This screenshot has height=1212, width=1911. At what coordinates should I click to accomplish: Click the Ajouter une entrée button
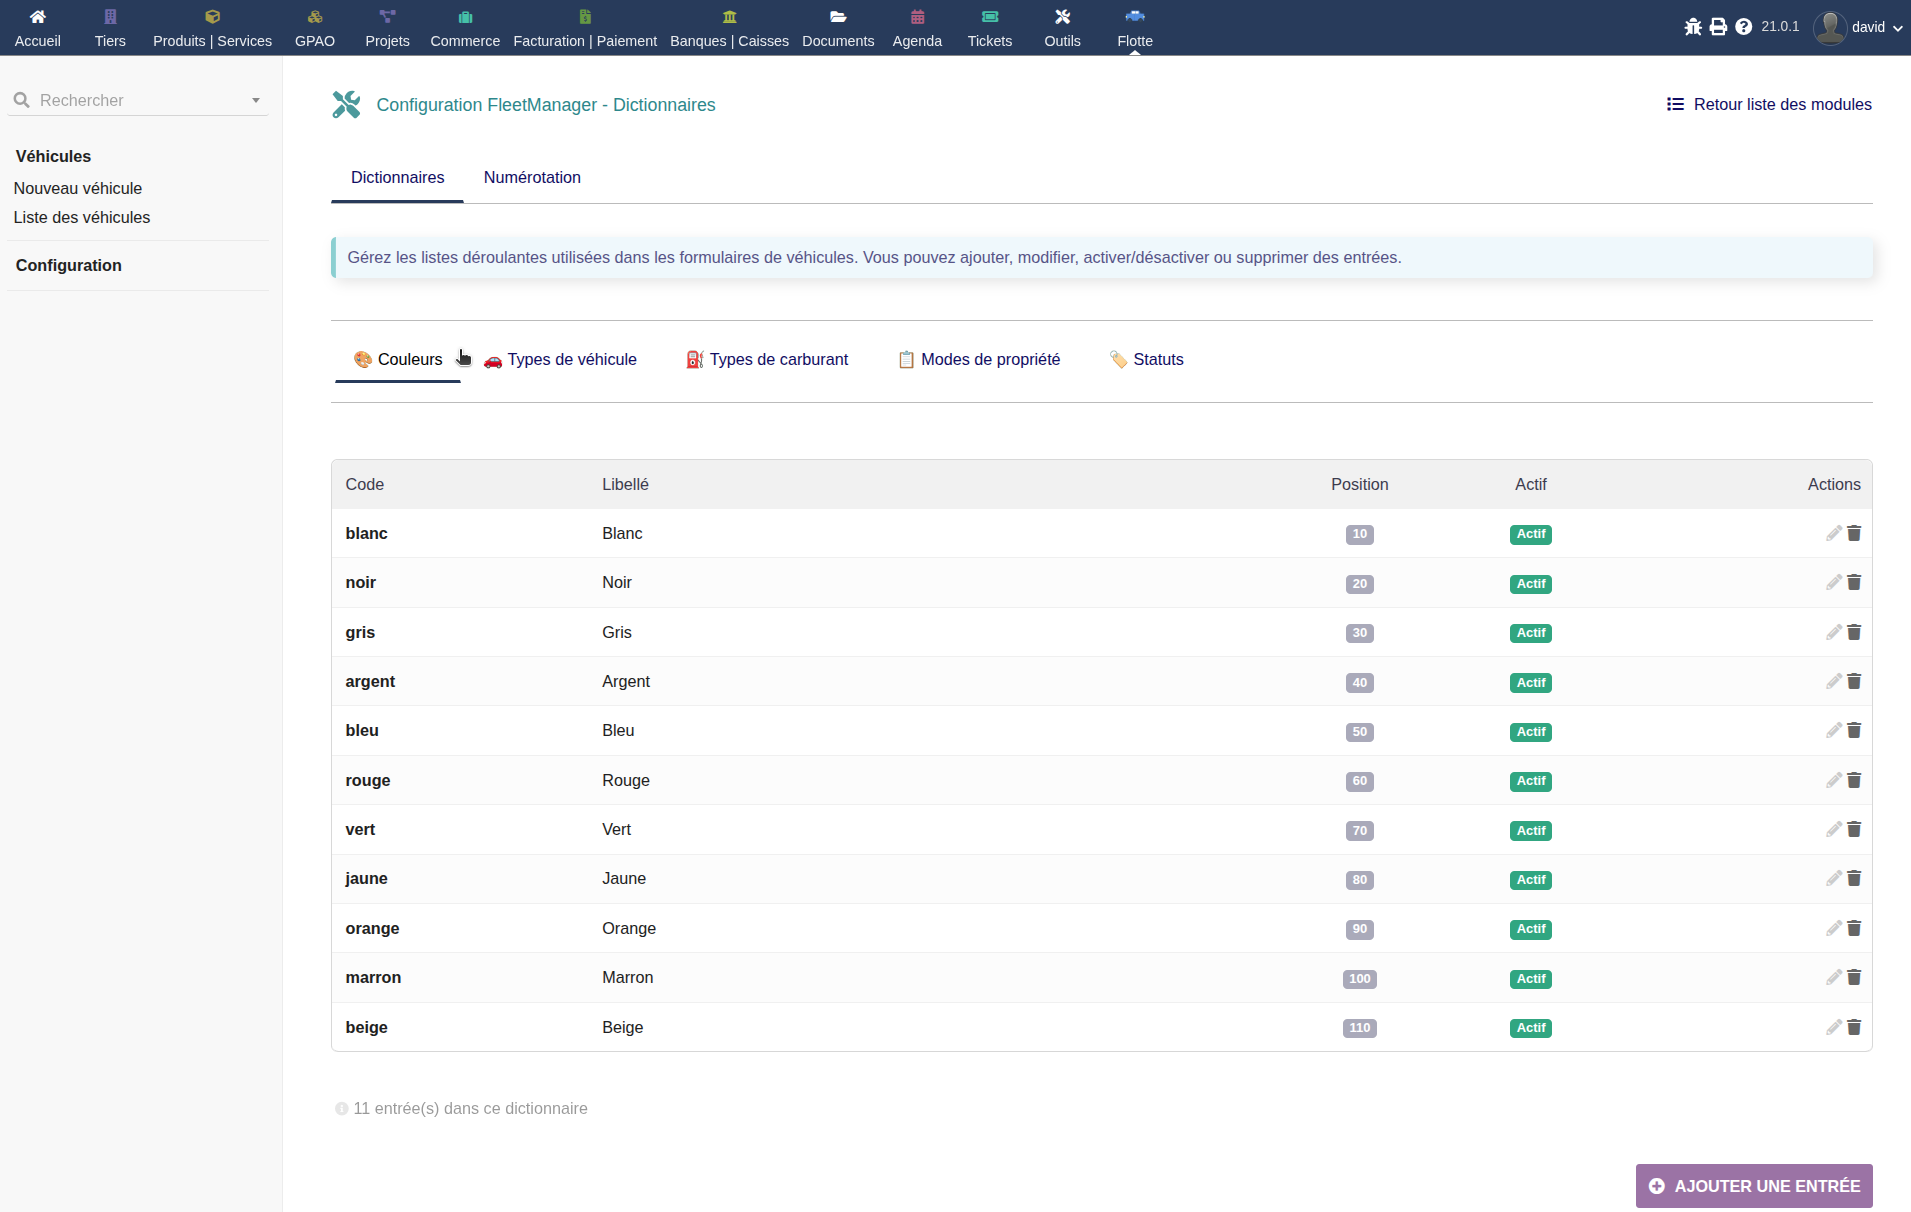coord(1754,1186)
